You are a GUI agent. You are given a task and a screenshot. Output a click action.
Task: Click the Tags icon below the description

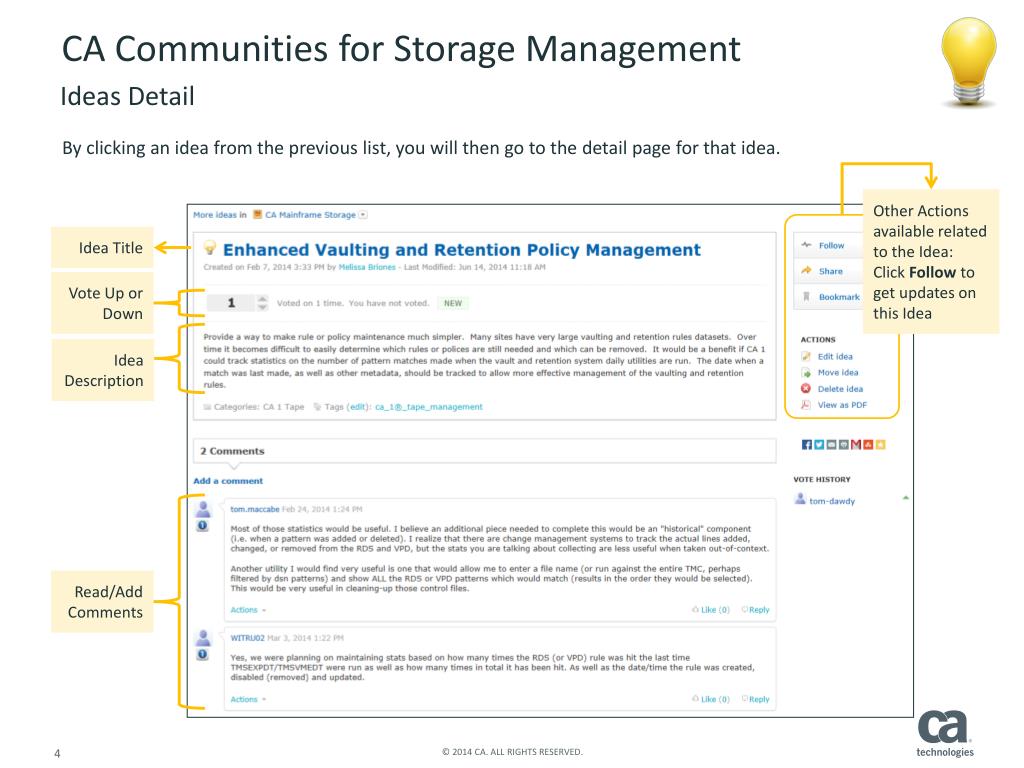pos(317,406)
